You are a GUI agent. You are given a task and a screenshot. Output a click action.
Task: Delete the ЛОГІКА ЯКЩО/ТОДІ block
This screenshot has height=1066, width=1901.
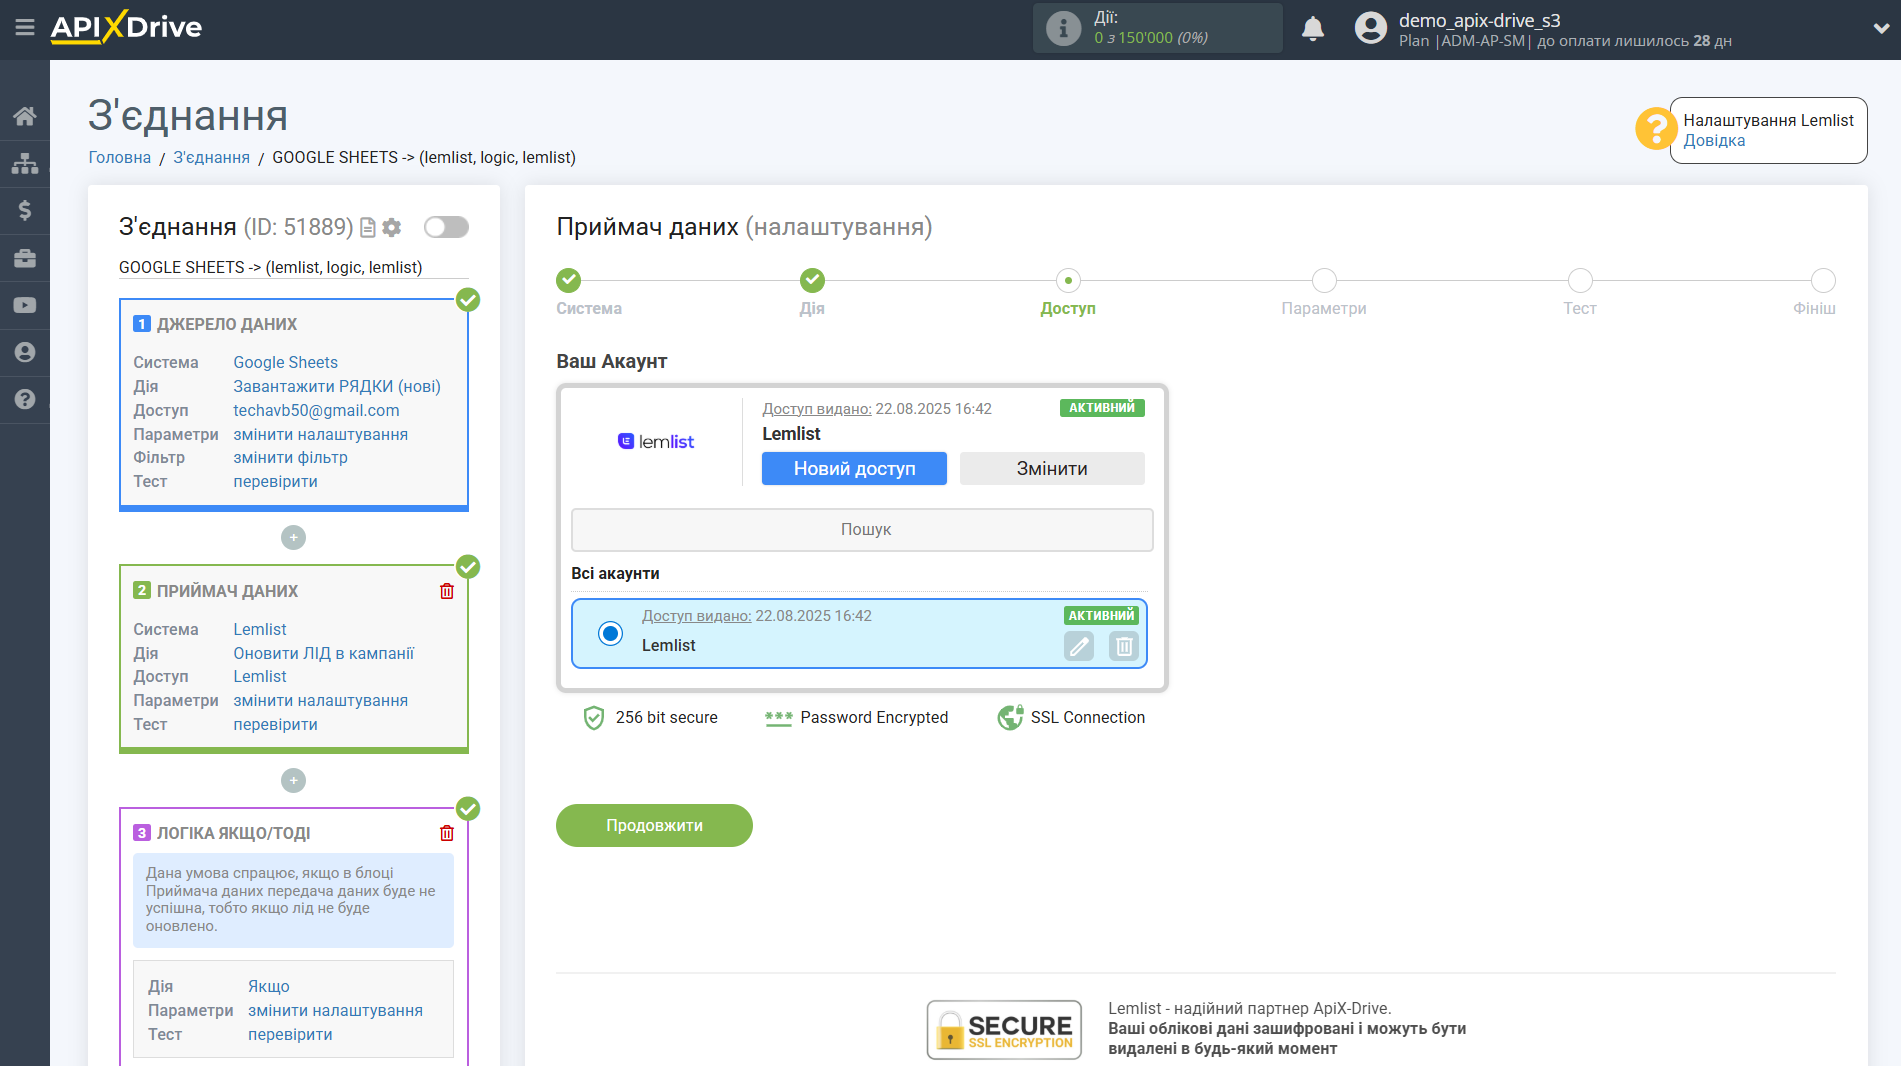447,833
